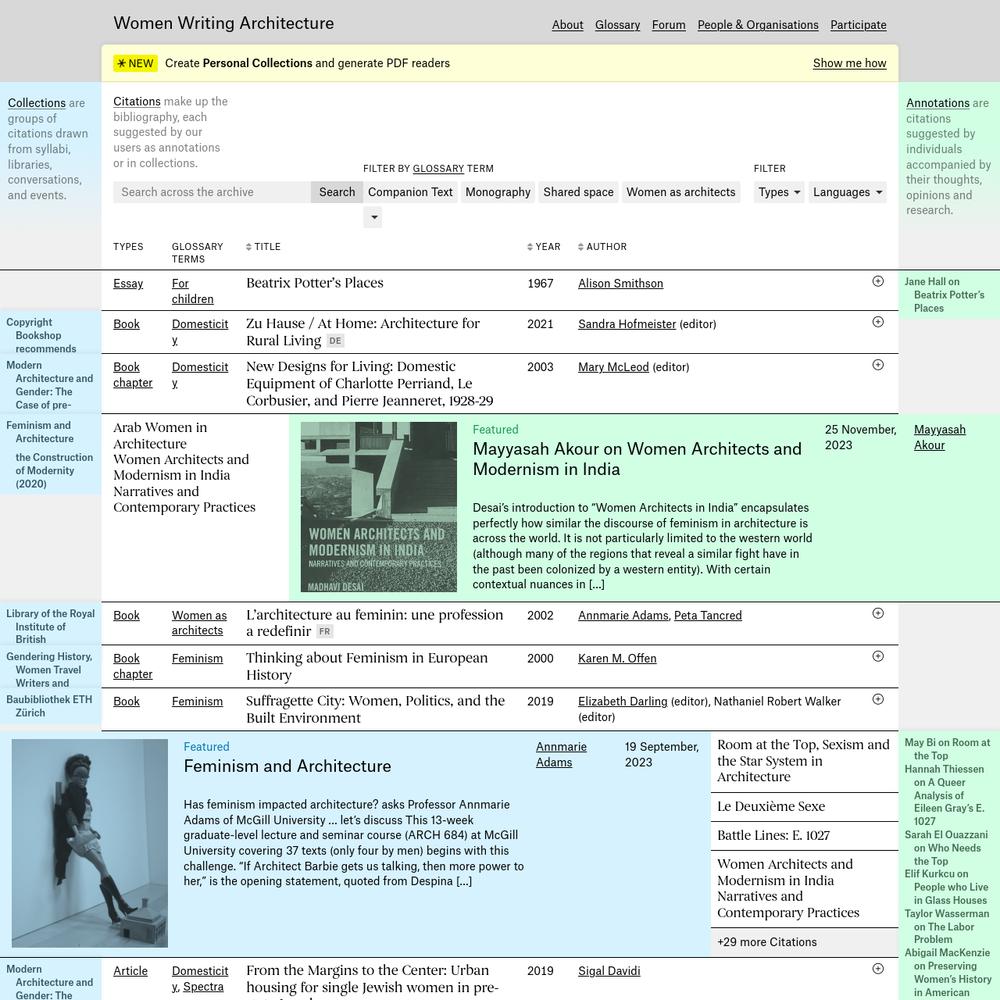Sort citations by title

coord(263,247)
